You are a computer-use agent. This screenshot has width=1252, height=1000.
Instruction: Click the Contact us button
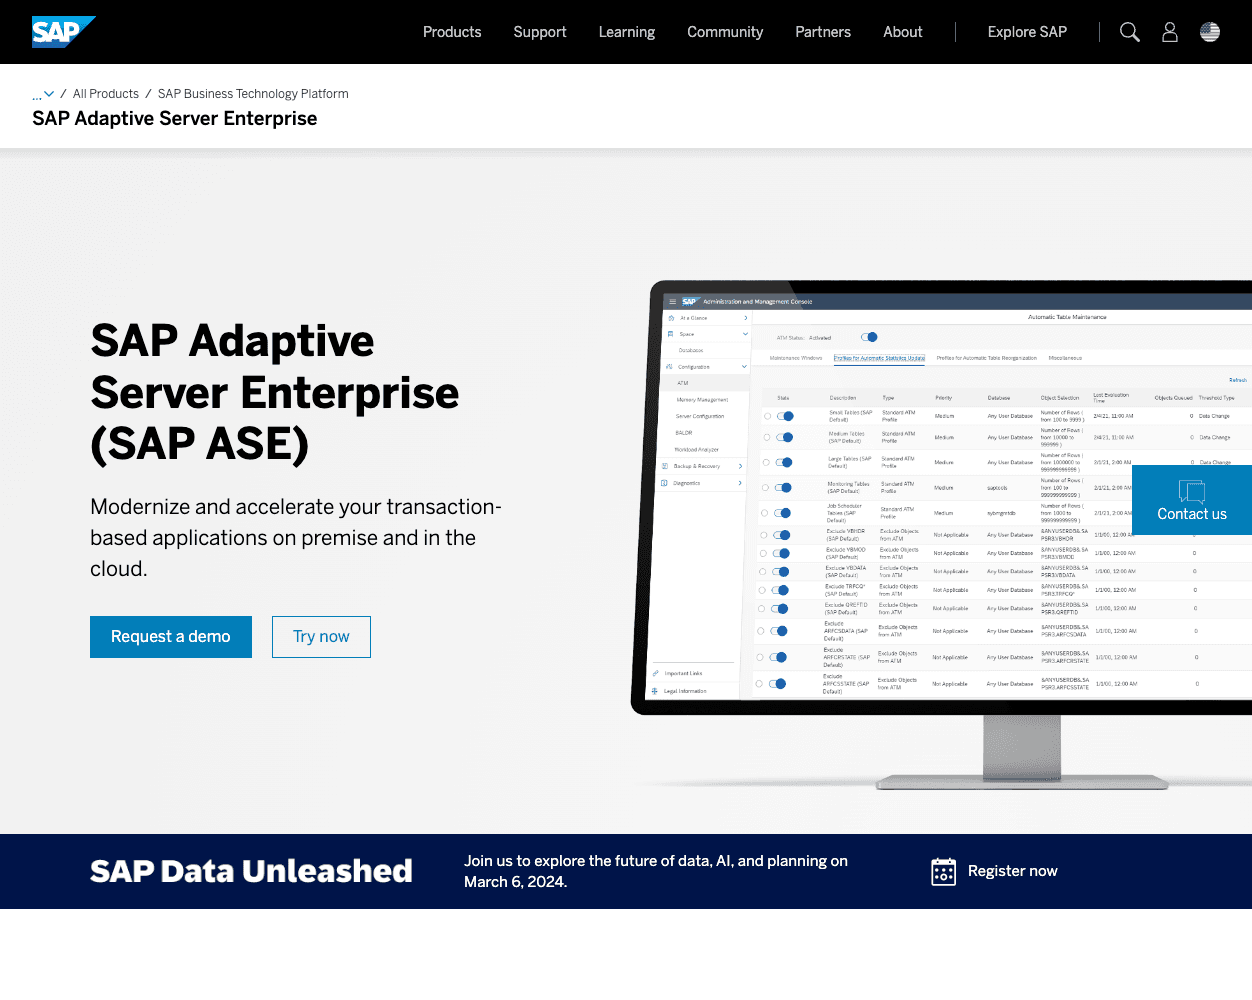(1192, 500)
